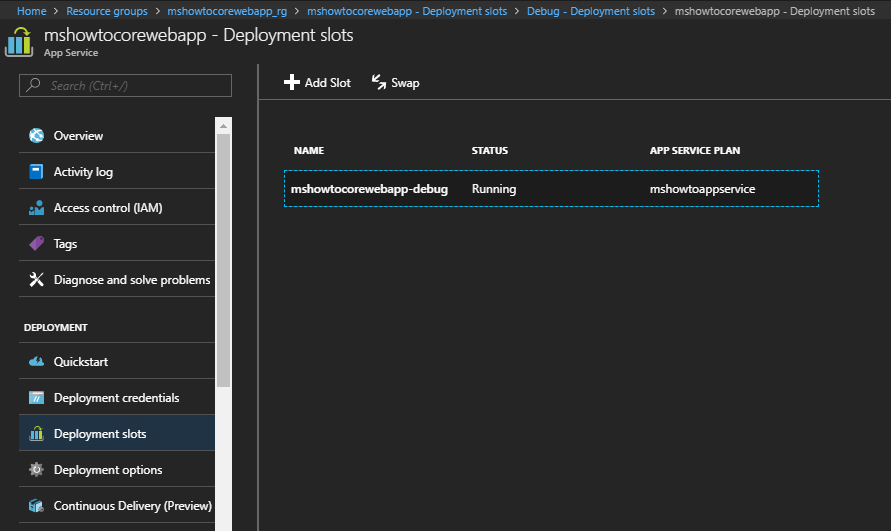Viewport: 891px width, 531px height.
Task: Click the mshowtocorewebapp - Deployment slots page title
Action: 199,35
